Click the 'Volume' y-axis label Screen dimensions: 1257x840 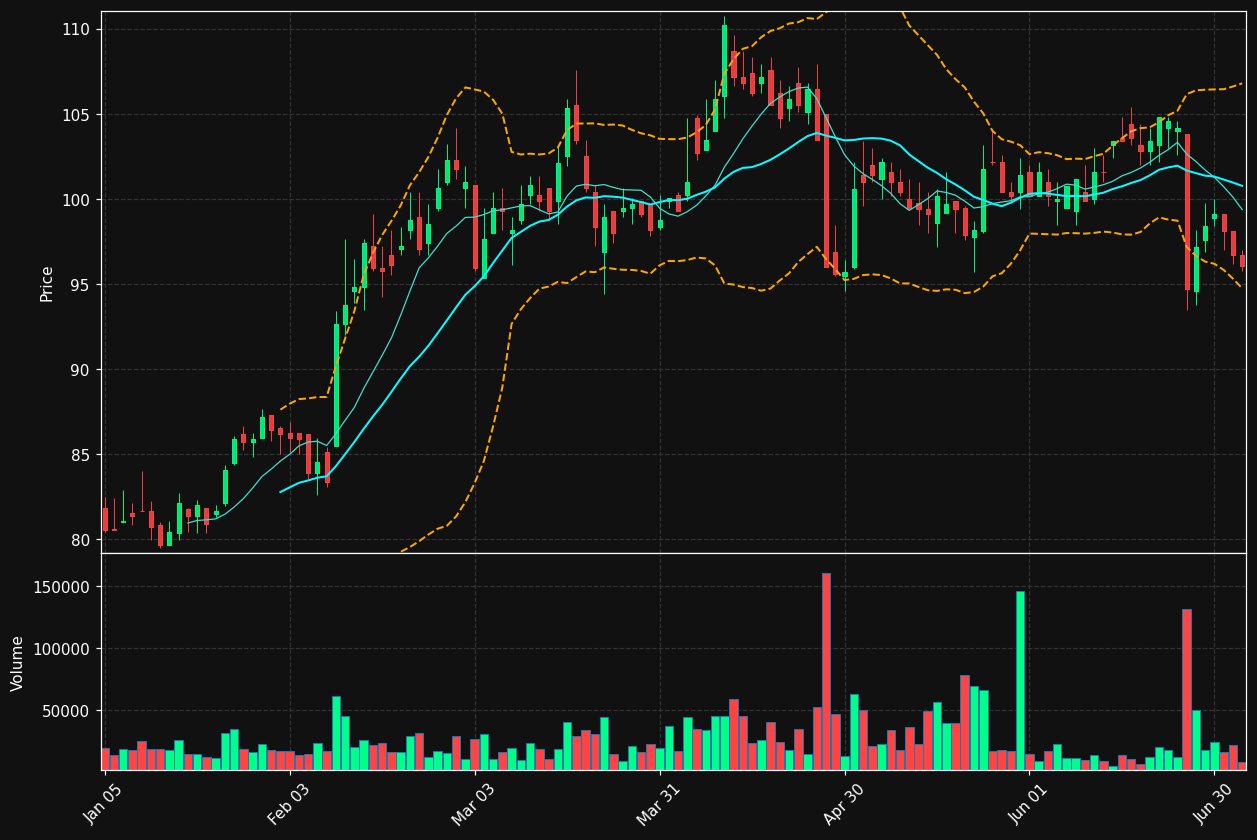coord(18,663)
